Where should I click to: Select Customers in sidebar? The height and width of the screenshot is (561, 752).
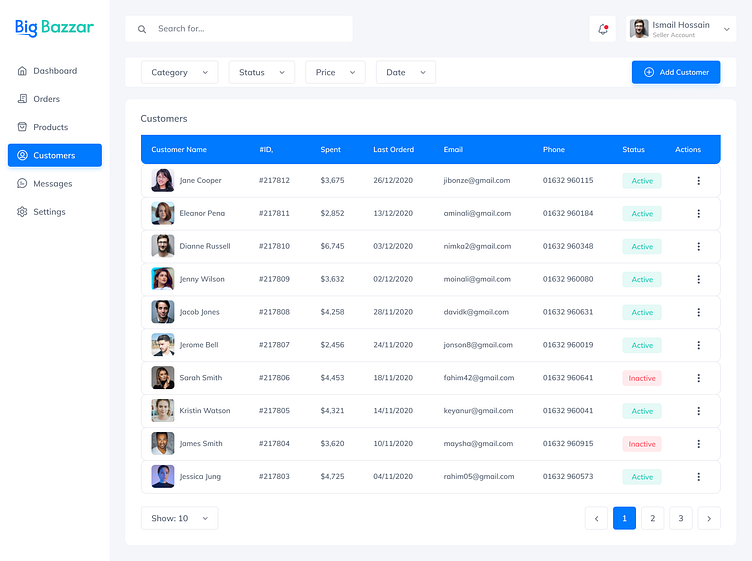55,155
